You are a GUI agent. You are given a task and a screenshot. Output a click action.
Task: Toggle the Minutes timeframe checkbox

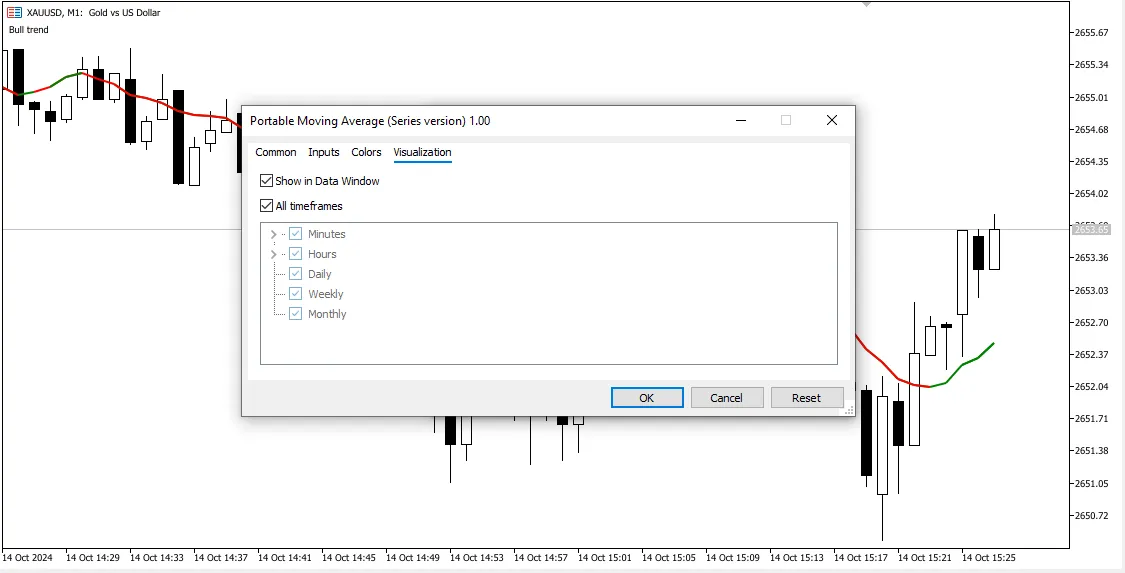295,234
